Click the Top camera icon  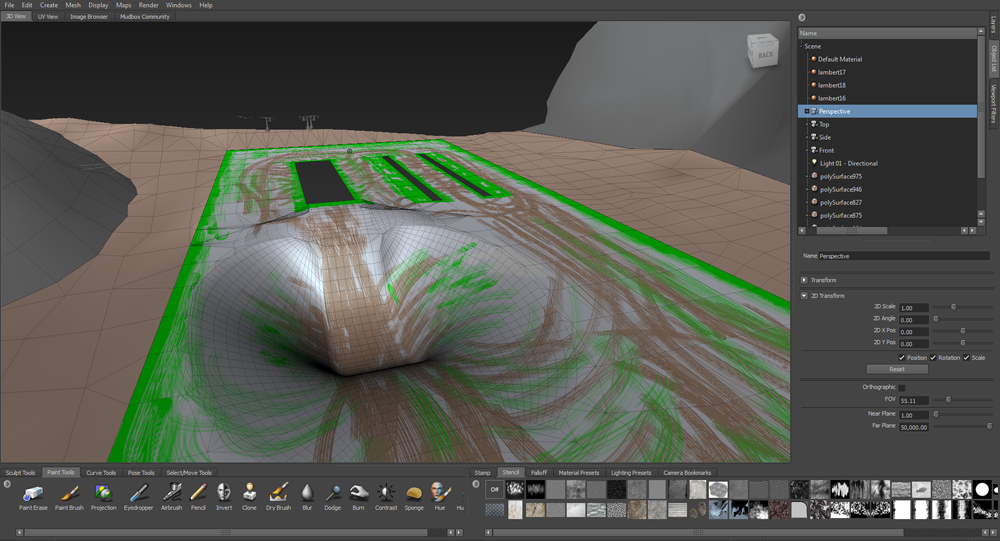(x=814, y=124)
